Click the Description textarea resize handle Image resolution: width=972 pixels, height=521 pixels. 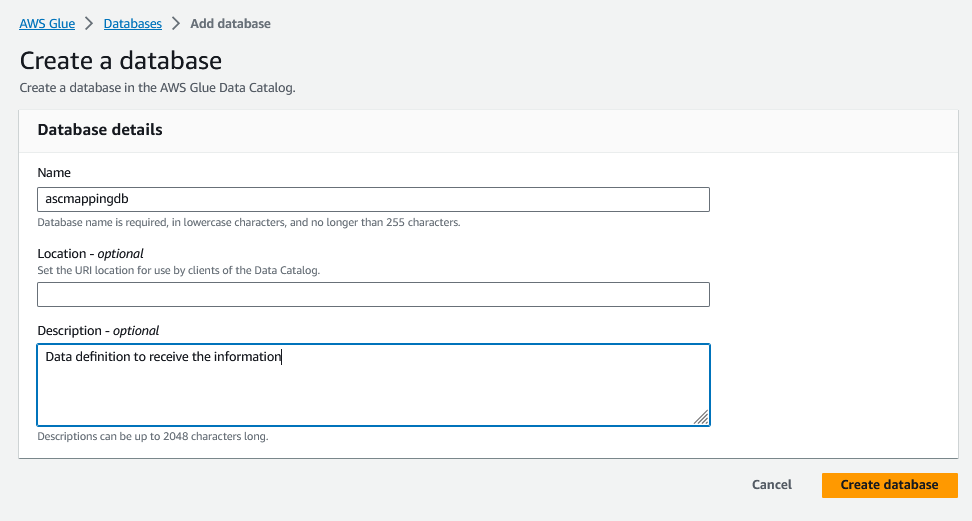click(x=701, y=417)
